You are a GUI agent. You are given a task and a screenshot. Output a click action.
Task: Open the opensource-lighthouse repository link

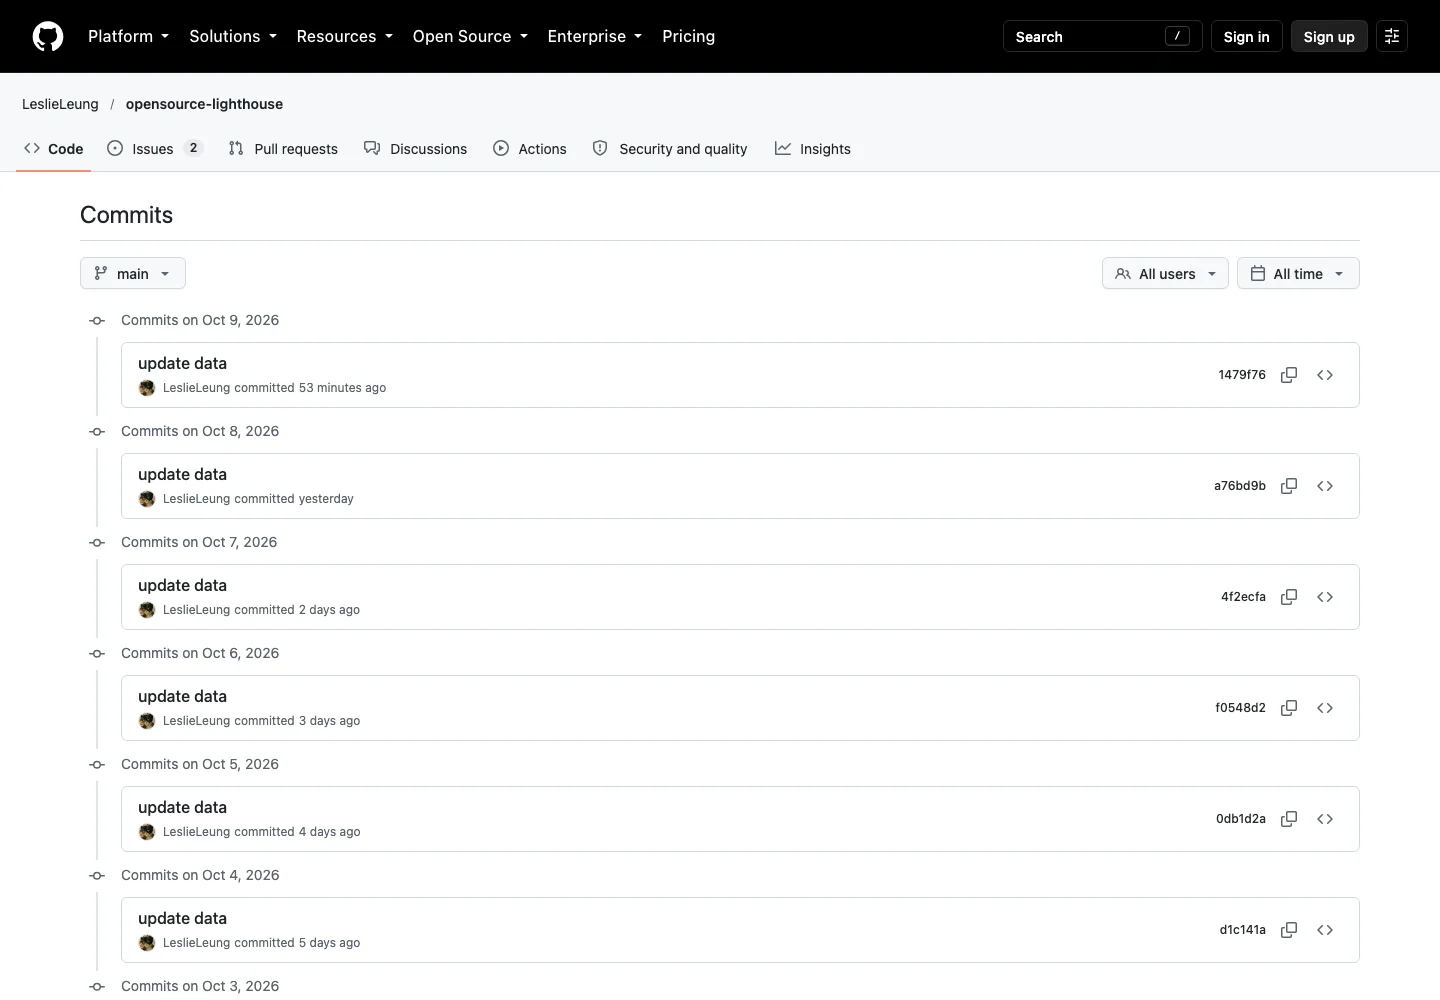pos(204,104)
